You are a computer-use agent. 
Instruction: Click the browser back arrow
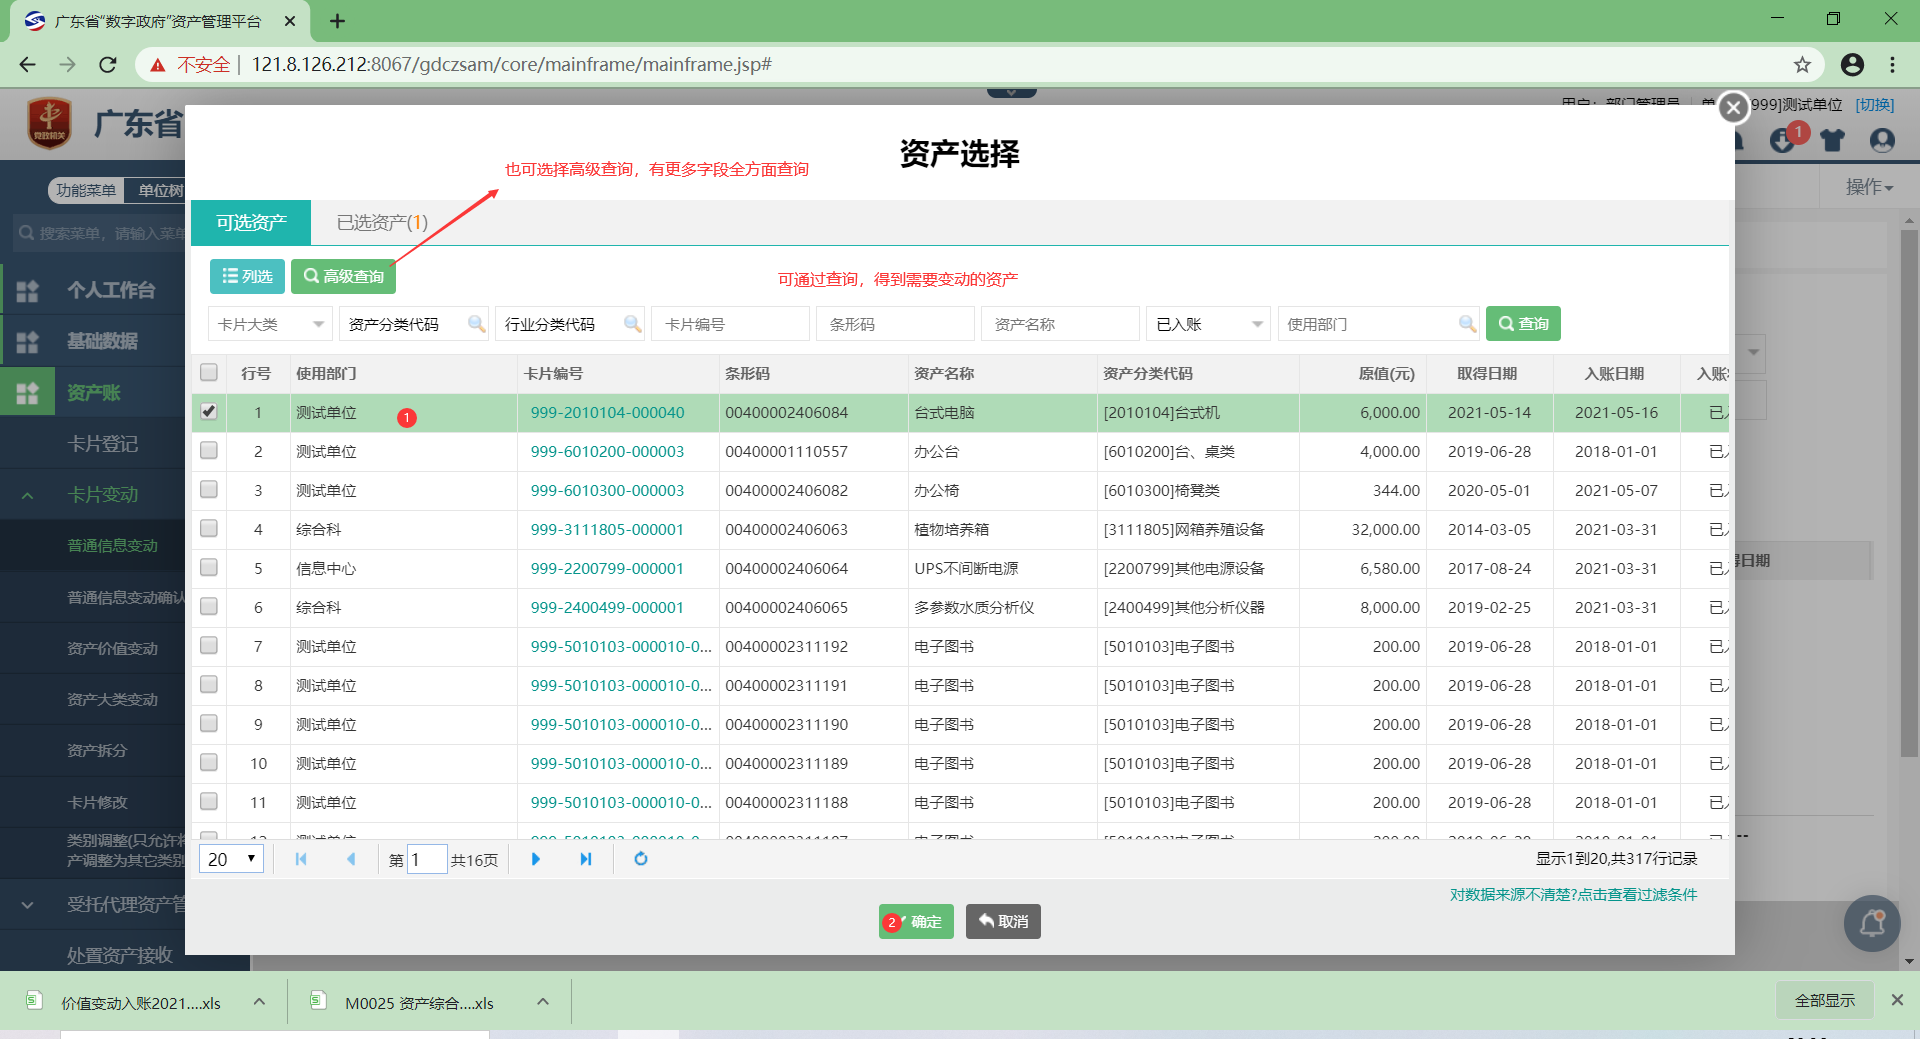[x=27, y=65]
